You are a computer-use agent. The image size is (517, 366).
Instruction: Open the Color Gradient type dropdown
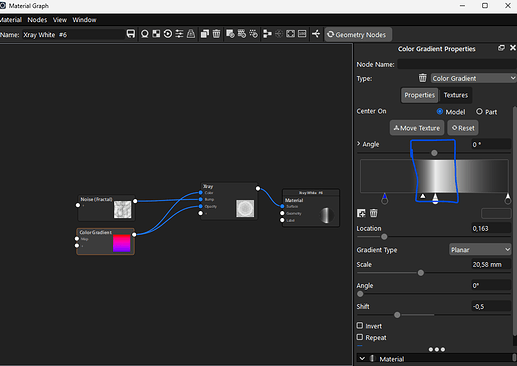(x=473, y=78)
